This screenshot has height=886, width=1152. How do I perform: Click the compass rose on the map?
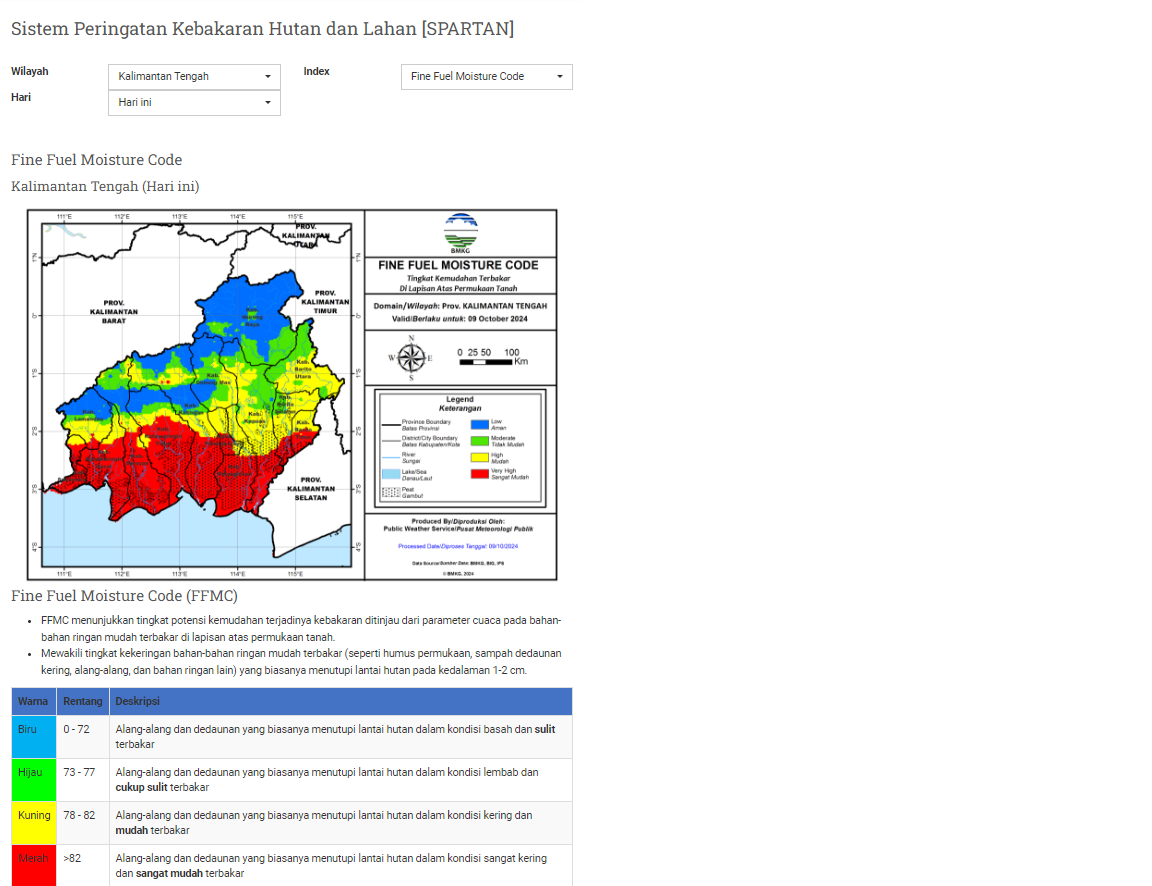point(411,358)
